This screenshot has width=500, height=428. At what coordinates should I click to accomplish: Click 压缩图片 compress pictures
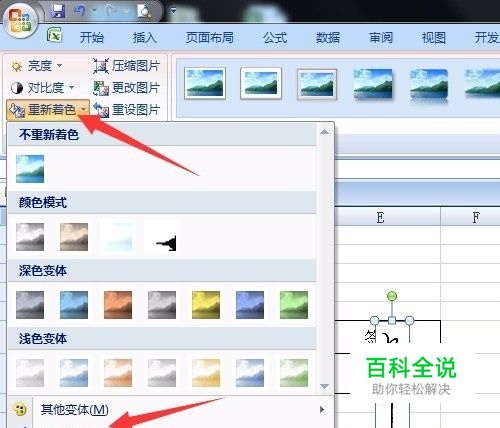[127, 66]
